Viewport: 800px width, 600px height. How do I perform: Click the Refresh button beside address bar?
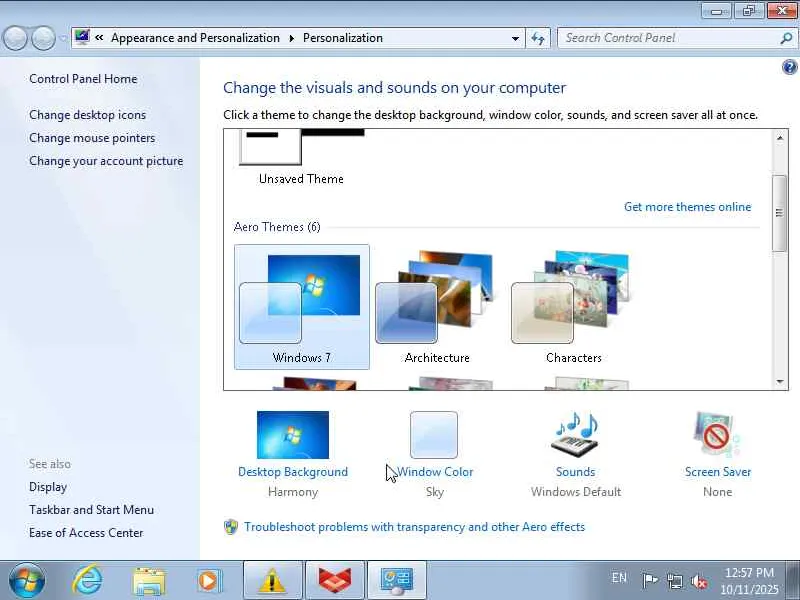pos(538,38)
